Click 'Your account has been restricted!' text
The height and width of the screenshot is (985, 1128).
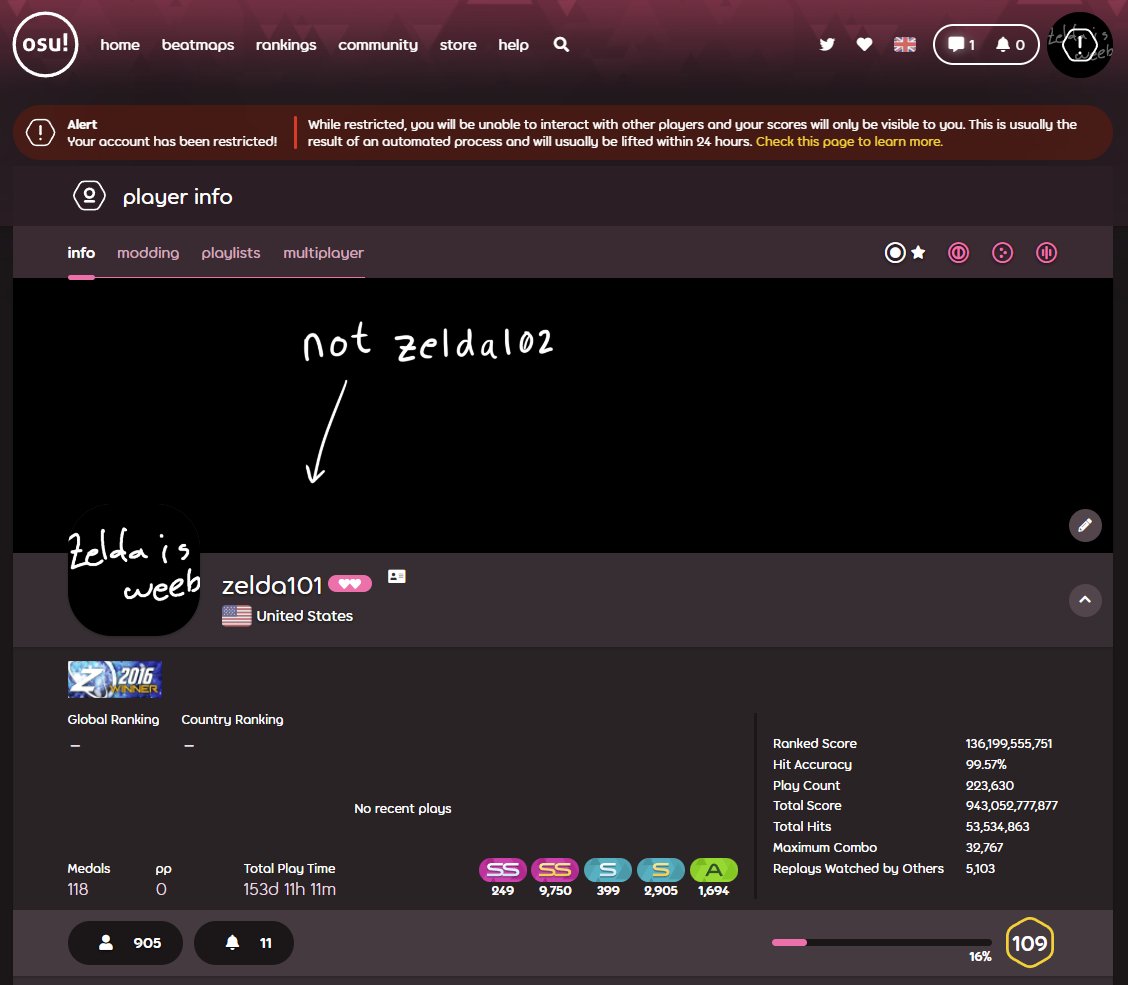172,142
